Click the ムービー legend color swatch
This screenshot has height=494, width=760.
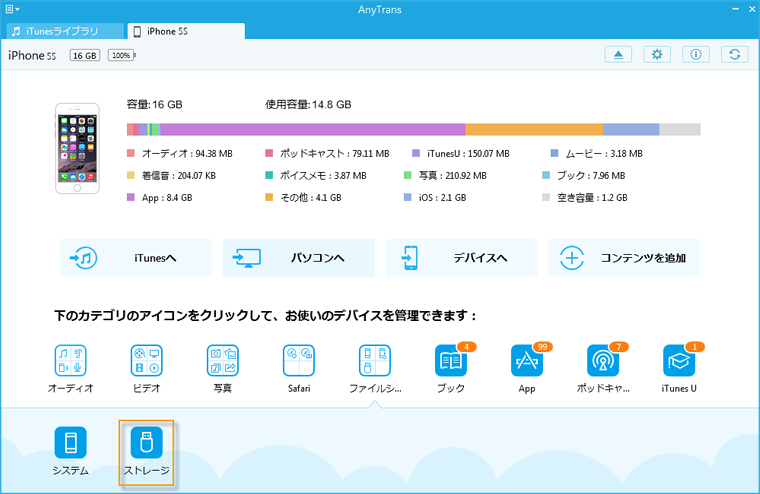[554, 153]
